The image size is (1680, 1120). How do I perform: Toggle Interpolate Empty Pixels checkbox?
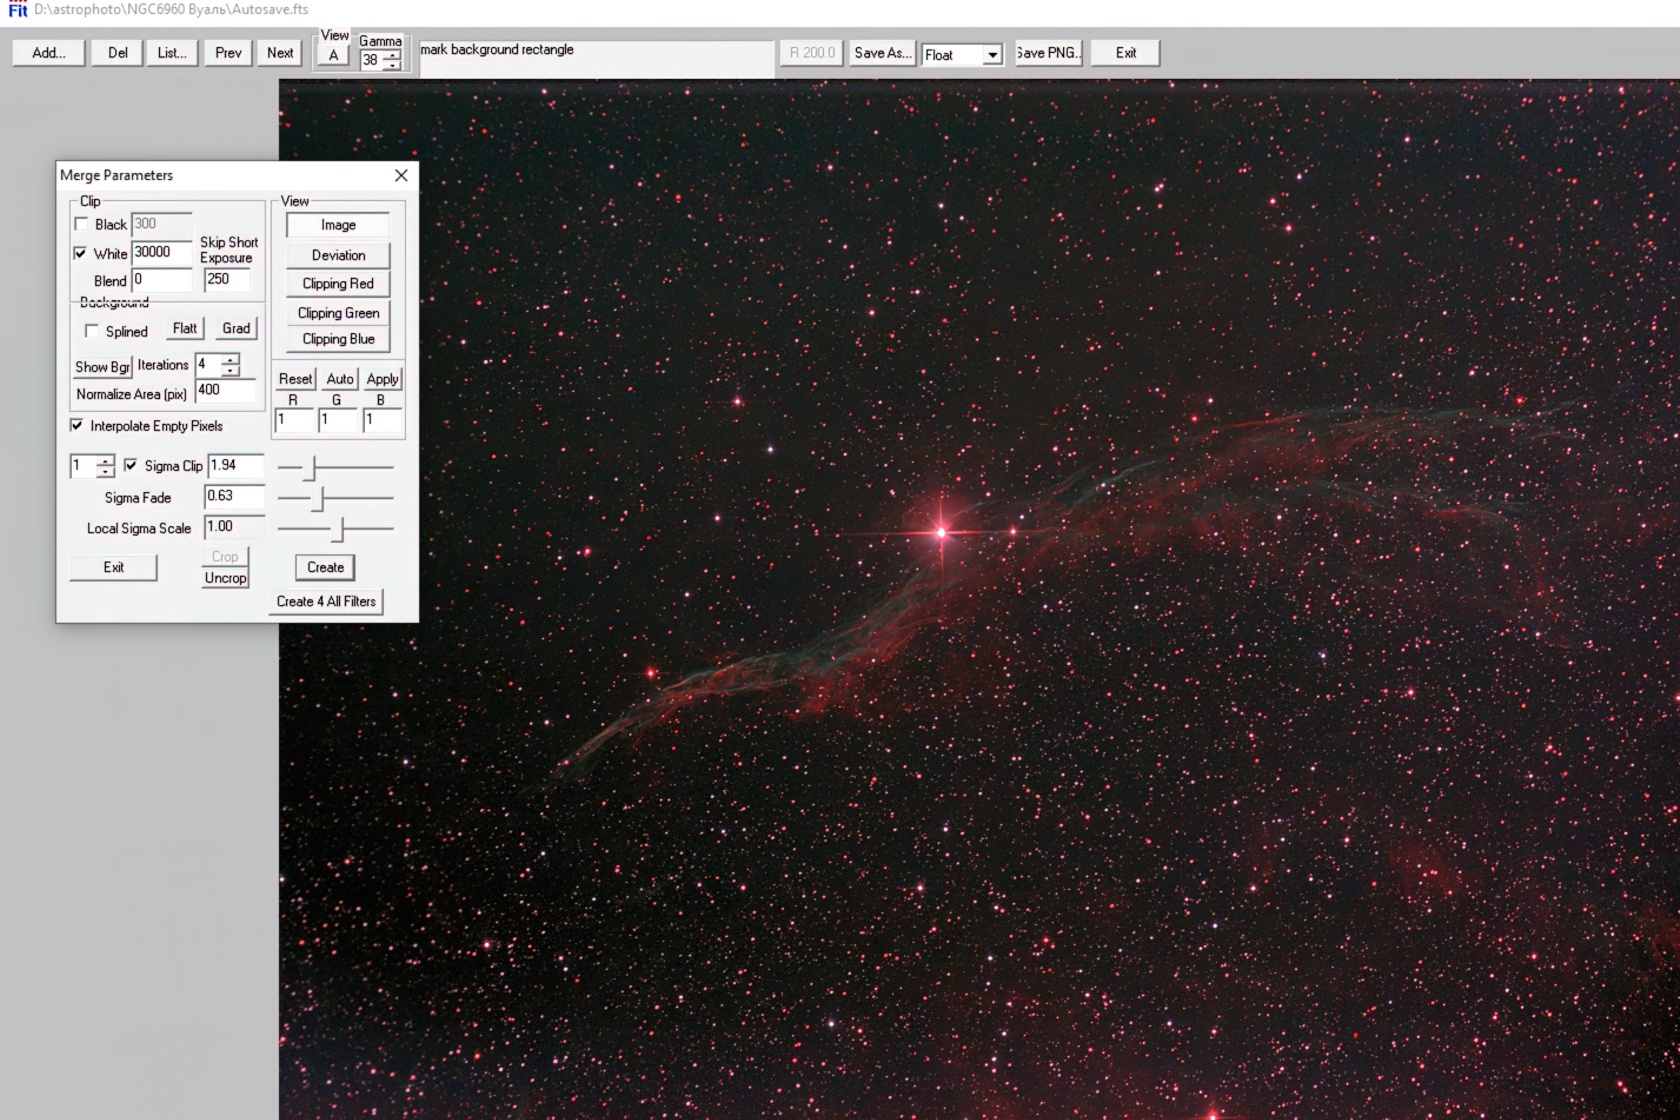tap(77, 426)
